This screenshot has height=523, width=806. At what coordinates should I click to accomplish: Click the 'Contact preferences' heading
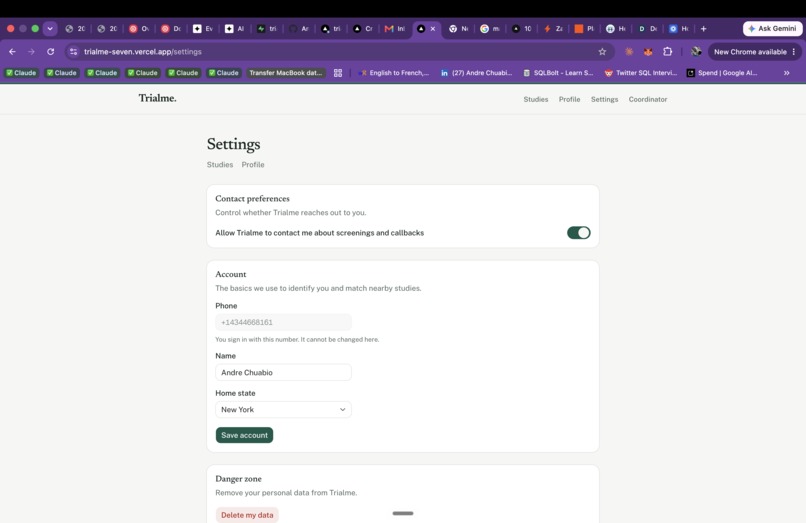(x=252, y=199)
